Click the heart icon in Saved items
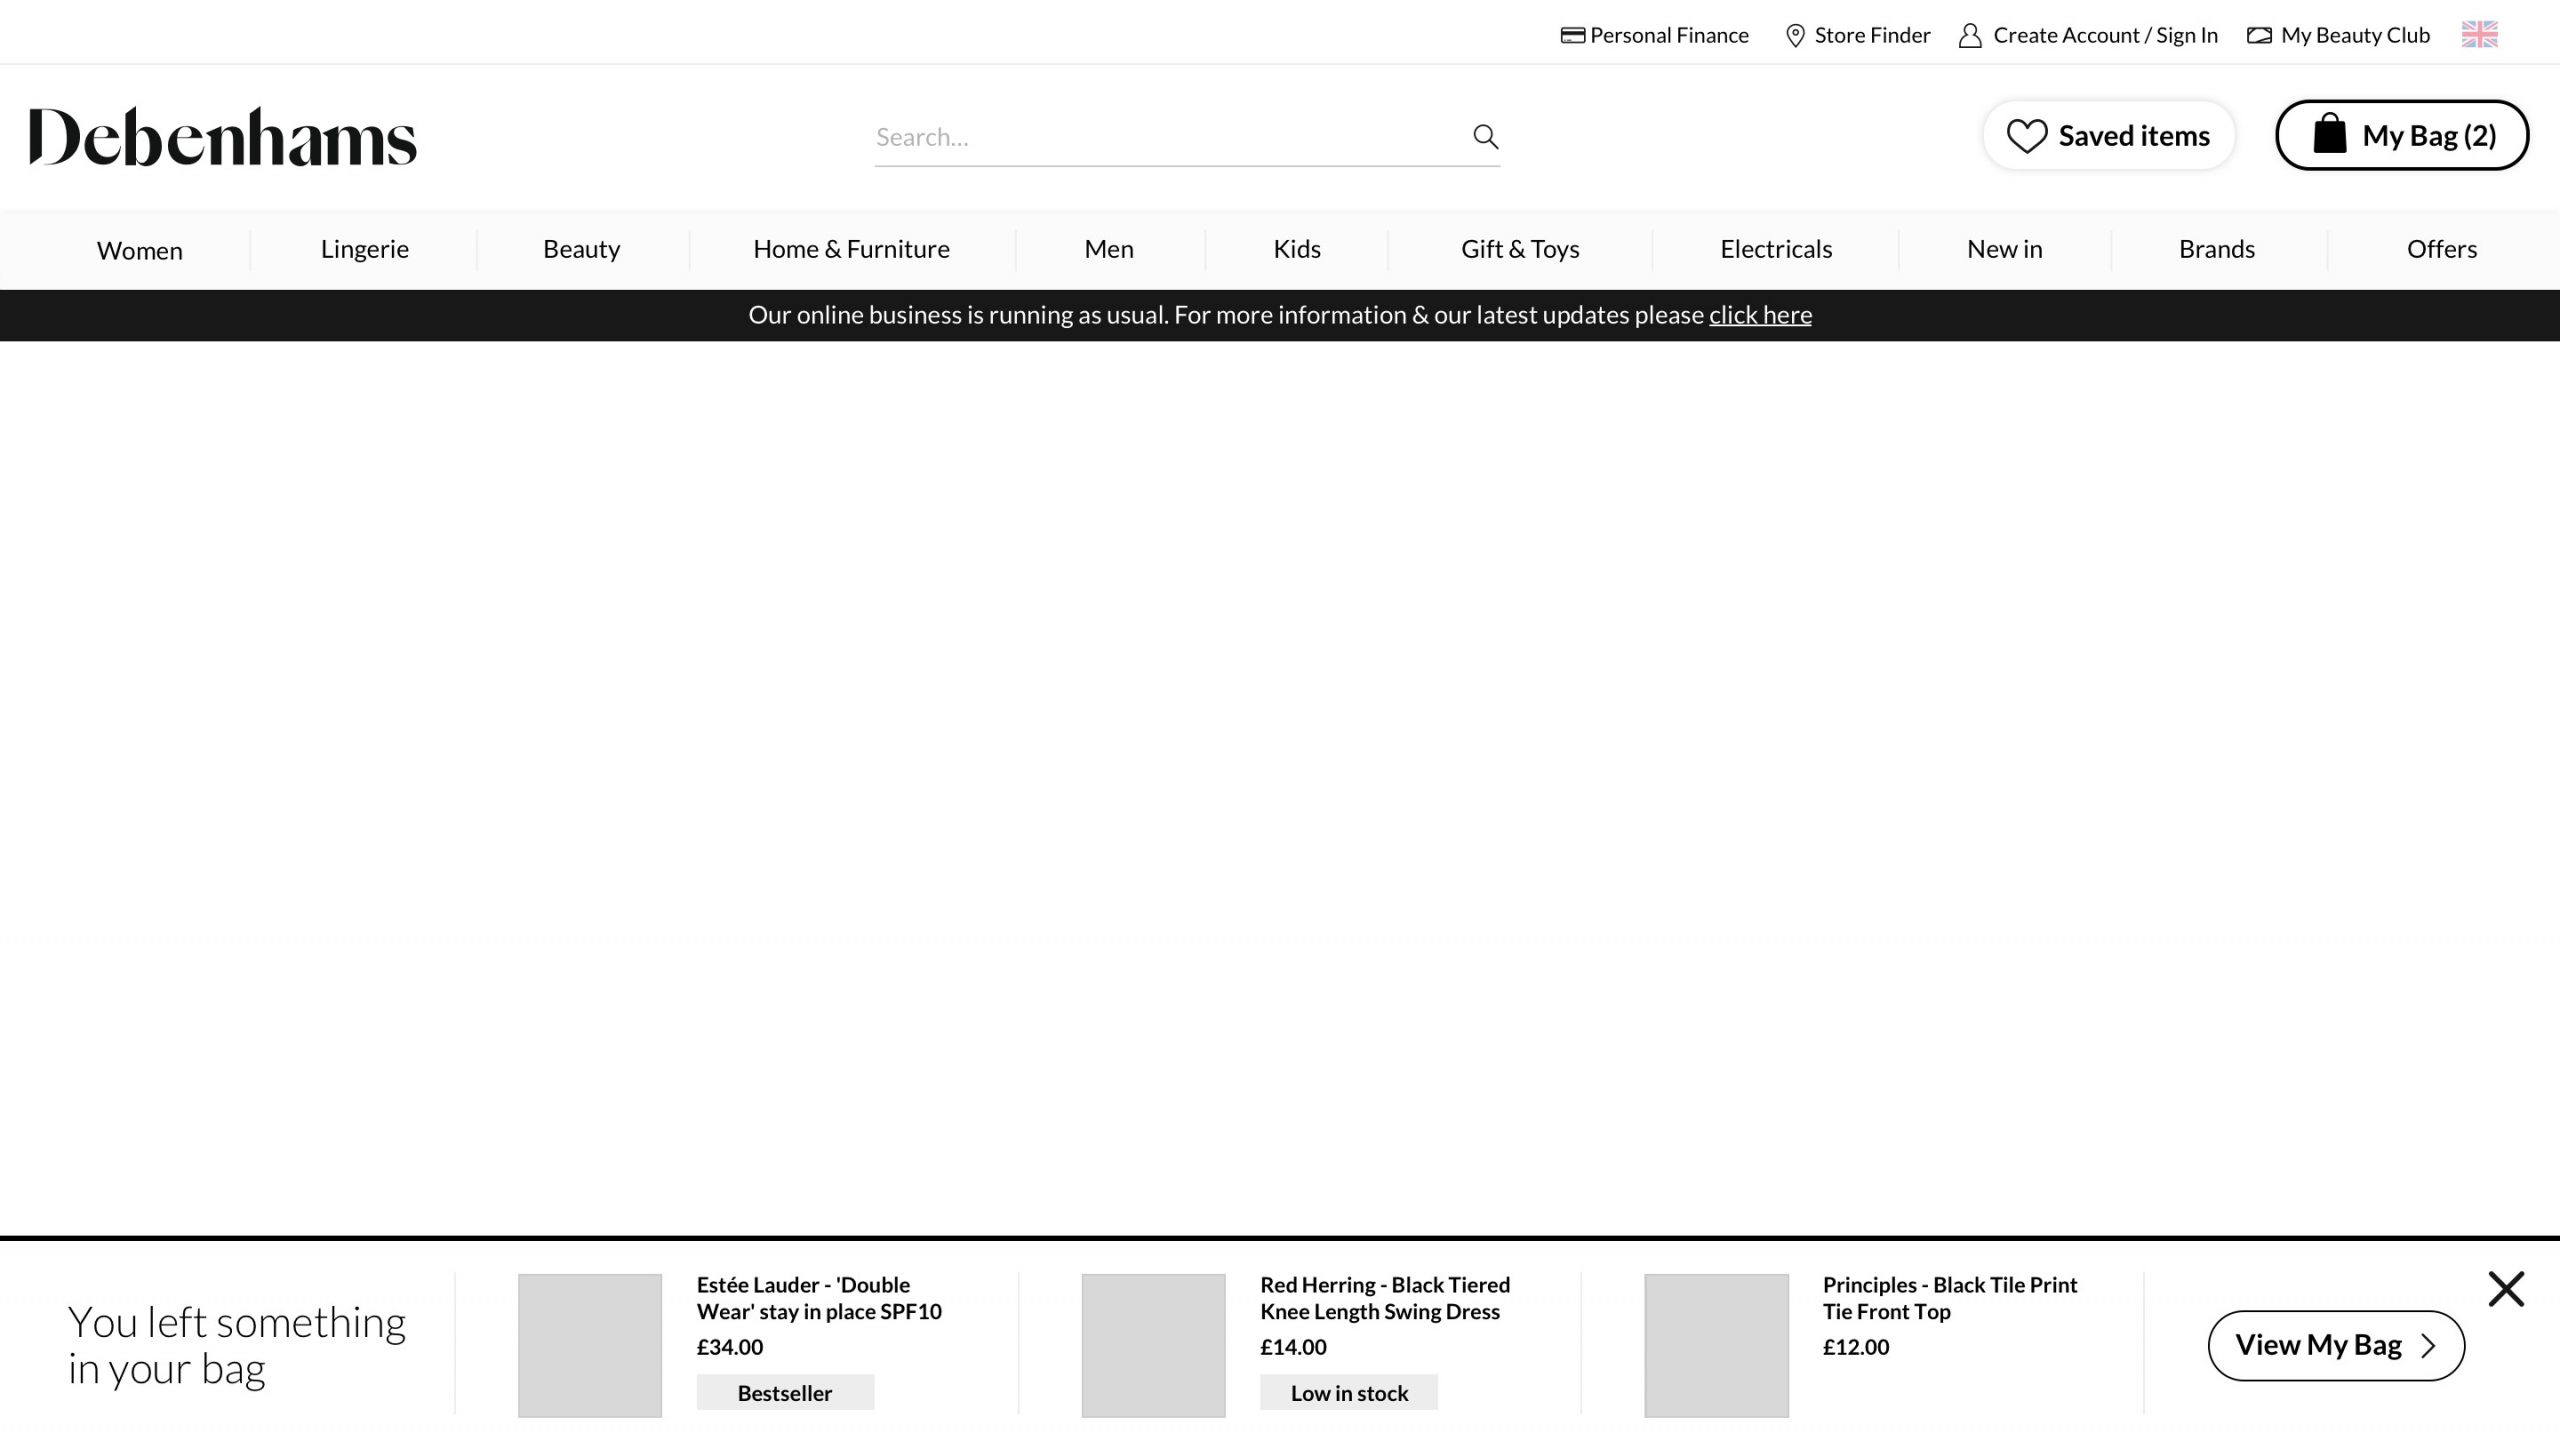Image resolution: width=2560 pixels, height=1449 pixels. [x=2026, y=136]
